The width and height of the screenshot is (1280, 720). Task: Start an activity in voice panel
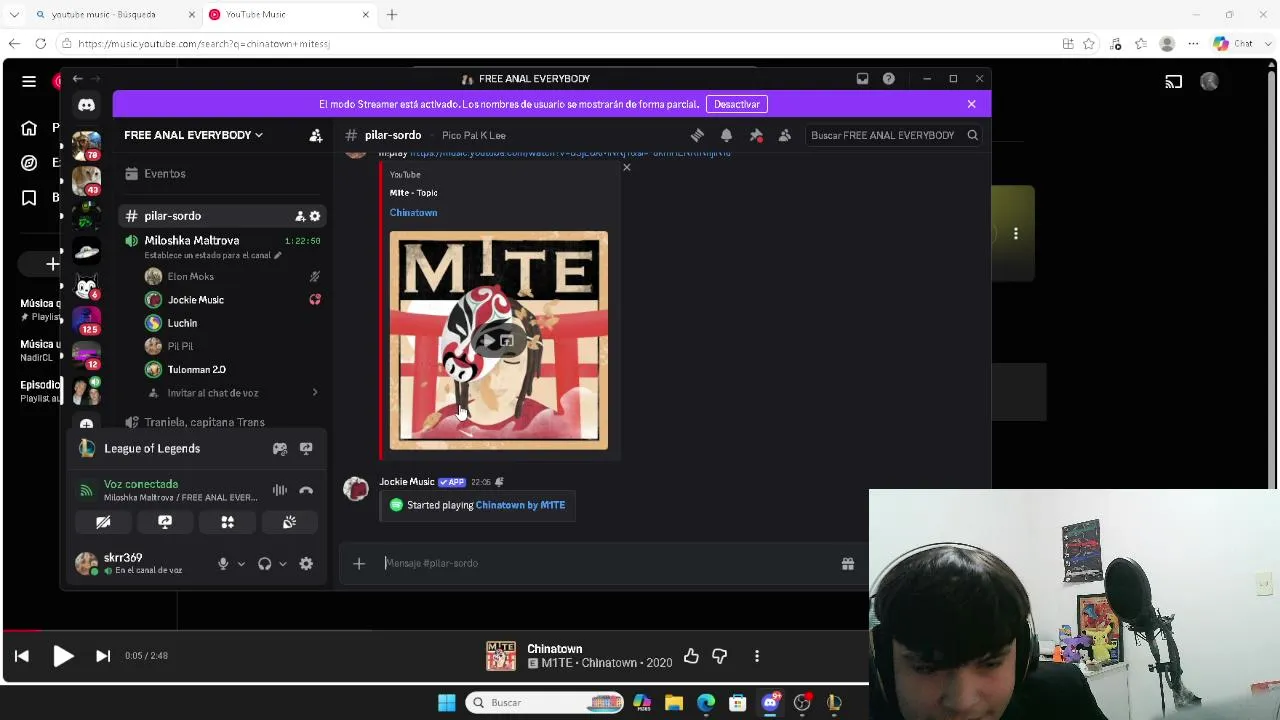click(227, 522)
